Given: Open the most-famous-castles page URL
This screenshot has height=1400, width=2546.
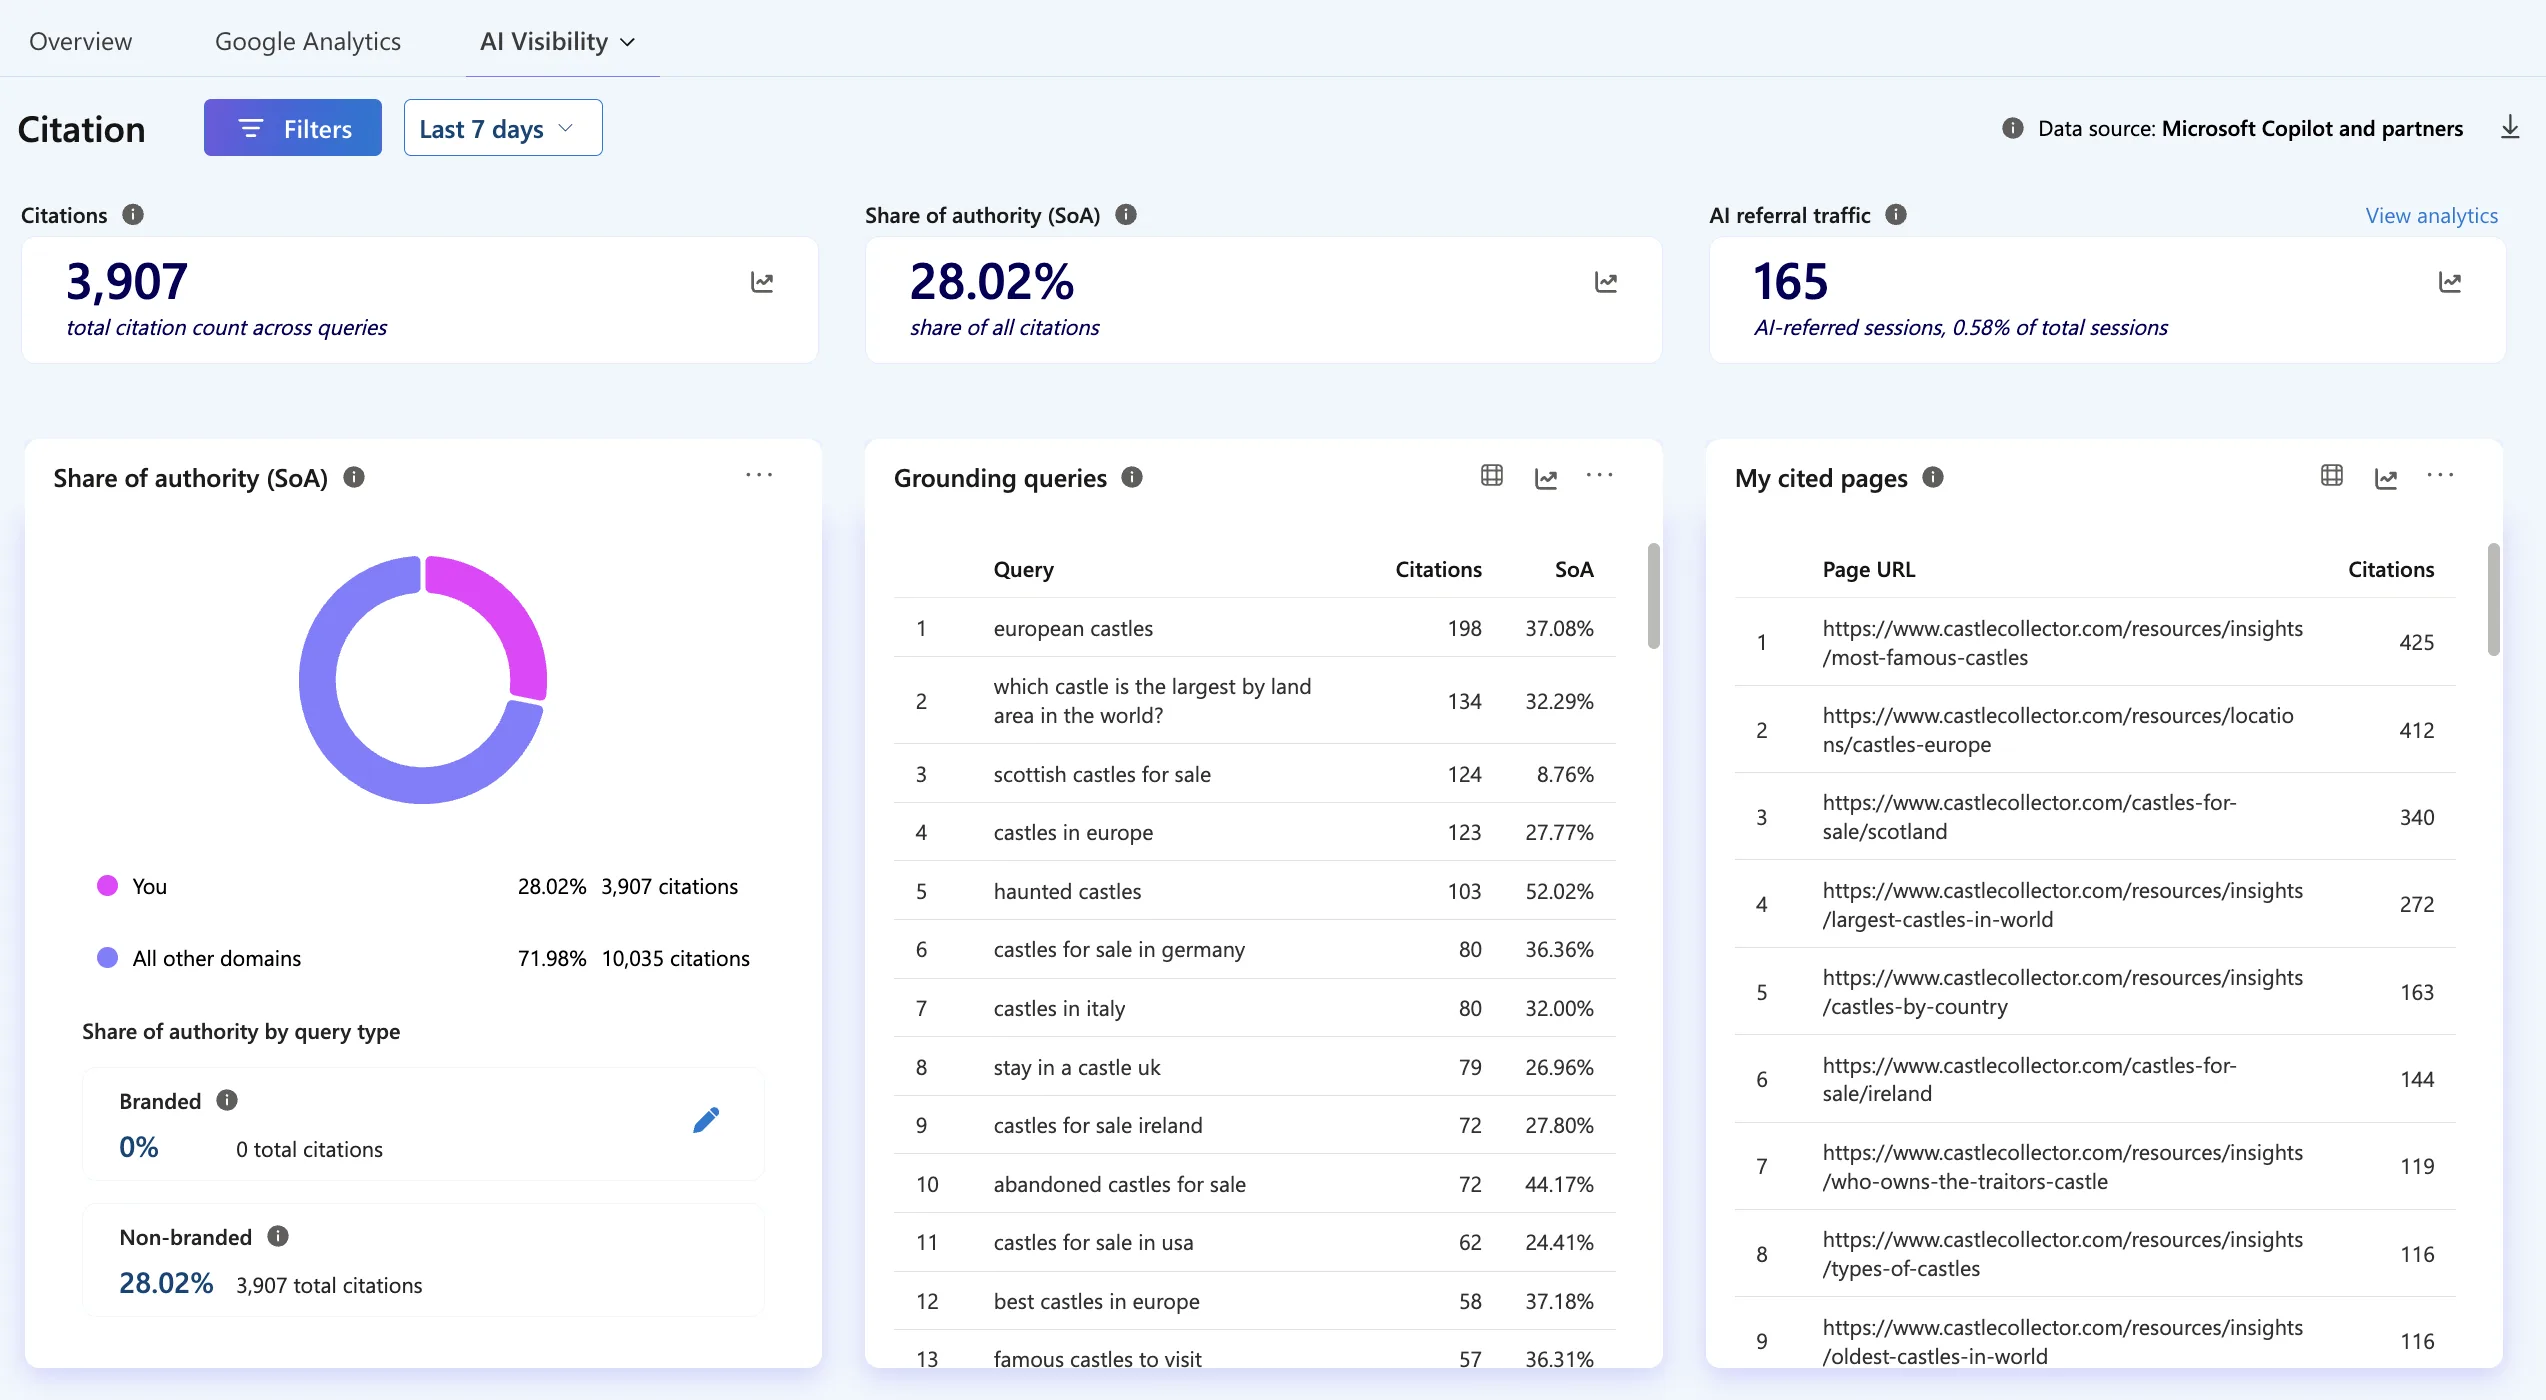Looking at the screenshot, I should tap(2062, 643).
